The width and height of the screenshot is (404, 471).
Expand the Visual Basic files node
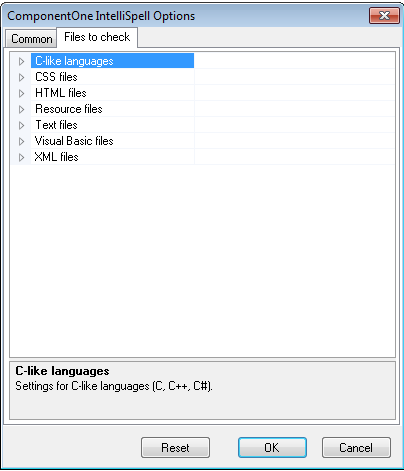point(21,141)
